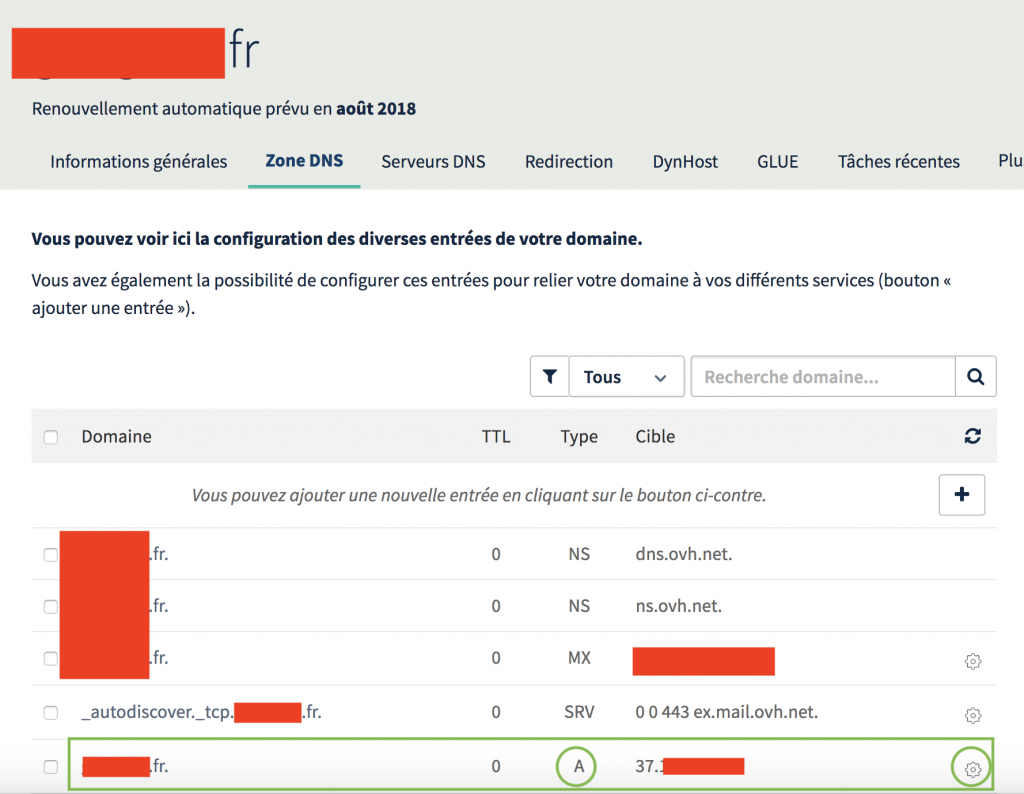Image resolution: width=1024 pixels, height=794 pixels.
Task: Switch to the Serveurs DNS tab
Action: click(x=433, y=161)
